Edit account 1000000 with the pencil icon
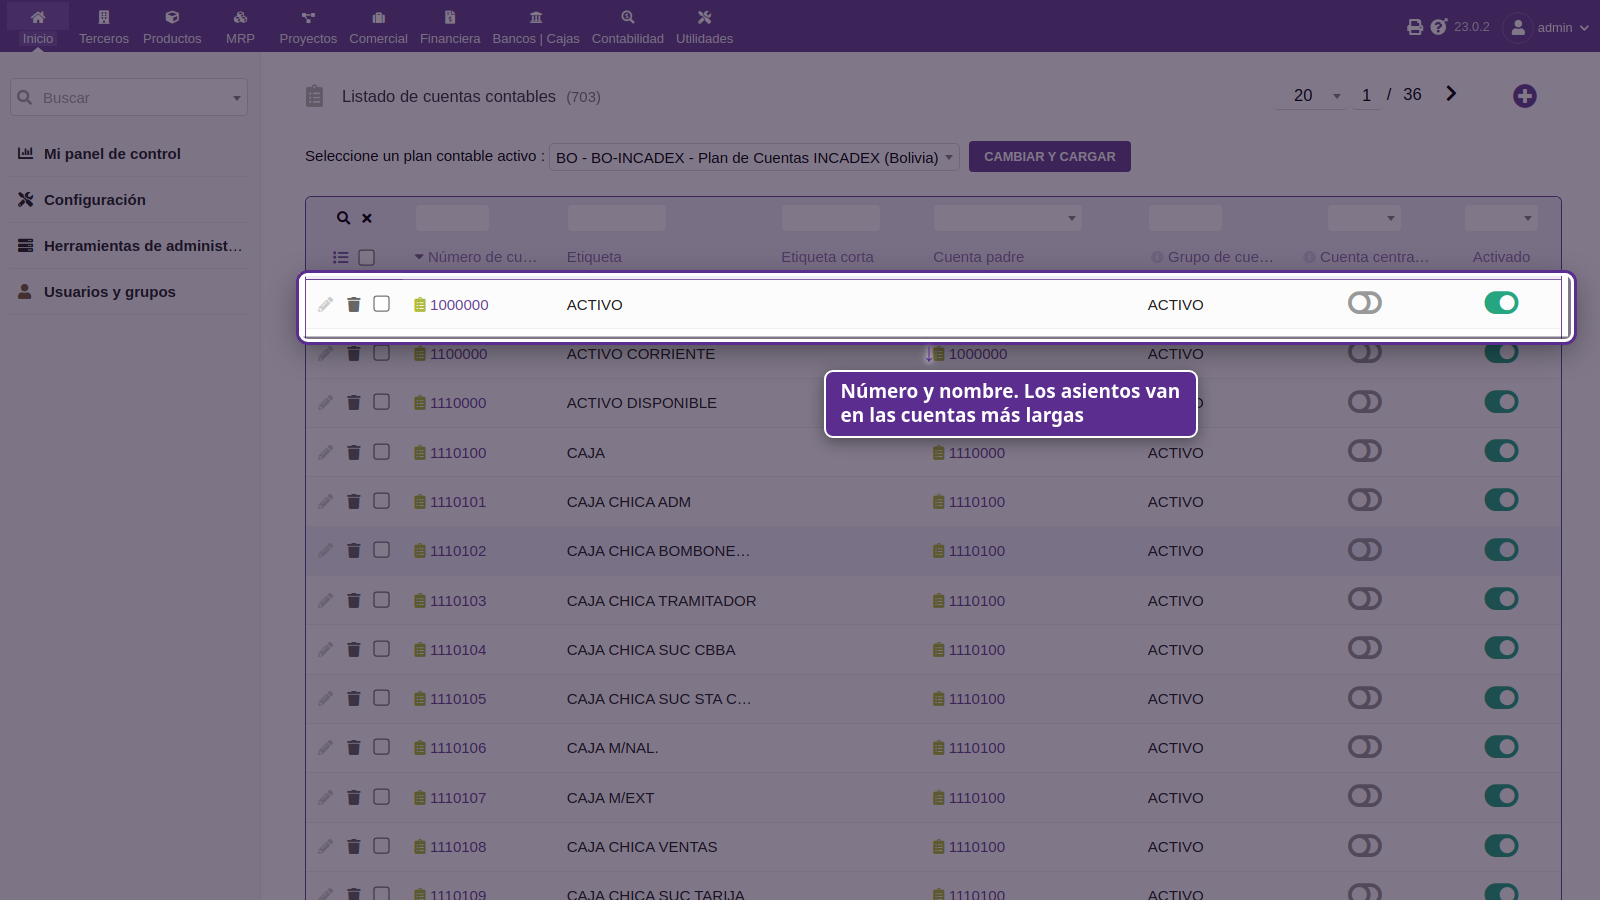The height and width of the screenshot is (900, 1600). (x=326, y=304)
